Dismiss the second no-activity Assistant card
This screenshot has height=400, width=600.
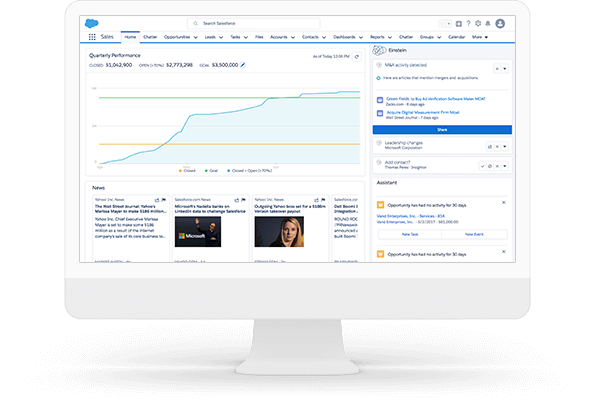point(504,251)
